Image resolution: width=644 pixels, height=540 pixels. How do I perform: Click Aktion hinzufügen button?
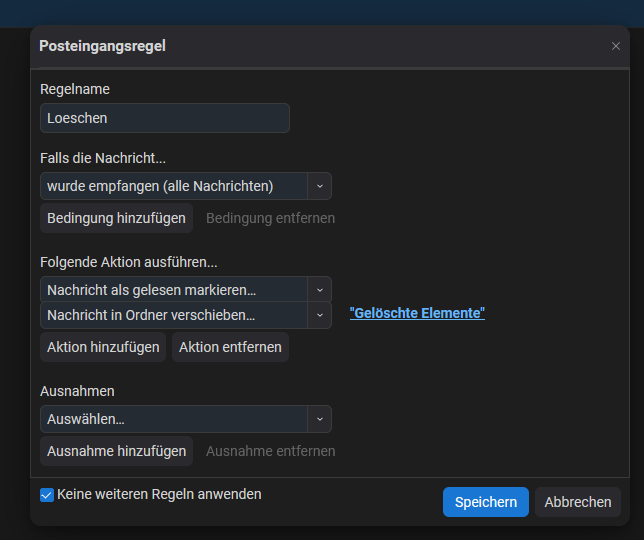103,347
